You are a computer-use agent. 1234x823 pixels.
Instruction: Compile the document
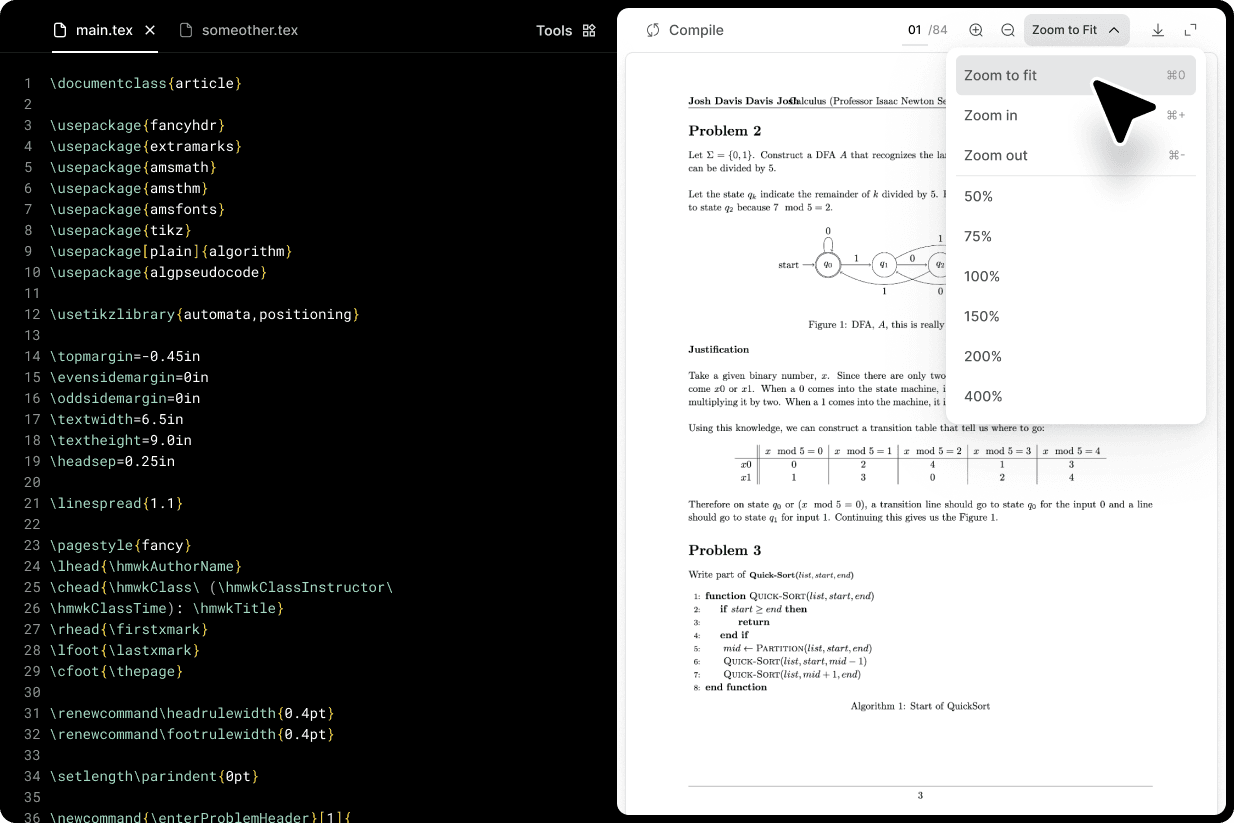click(685, 30)
